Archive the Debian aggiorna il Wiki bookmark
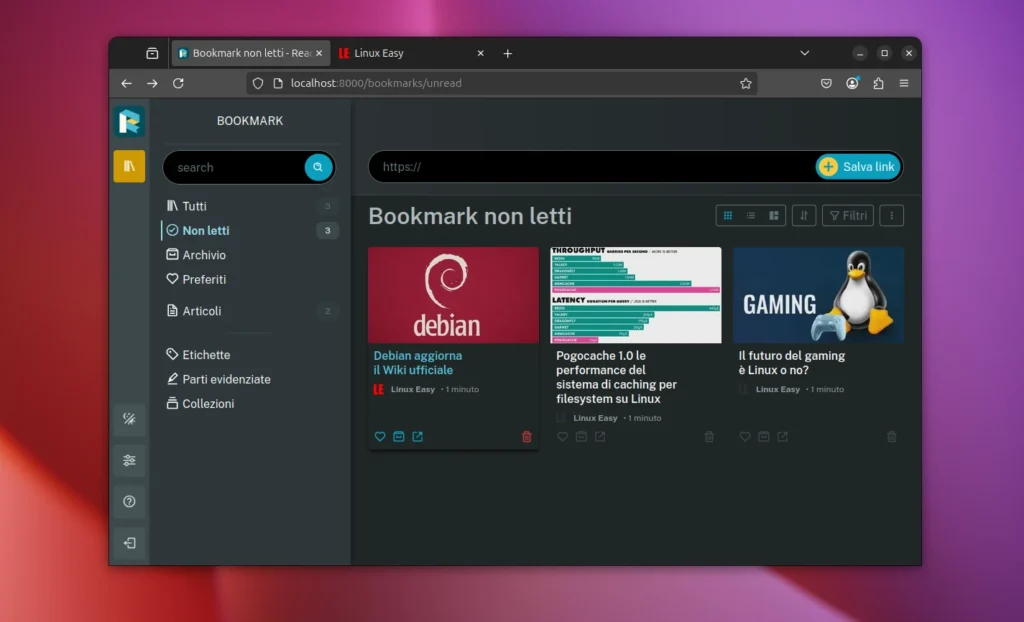Image resolution: width=1024 pixels, height=622 pixels. [399, 437]
